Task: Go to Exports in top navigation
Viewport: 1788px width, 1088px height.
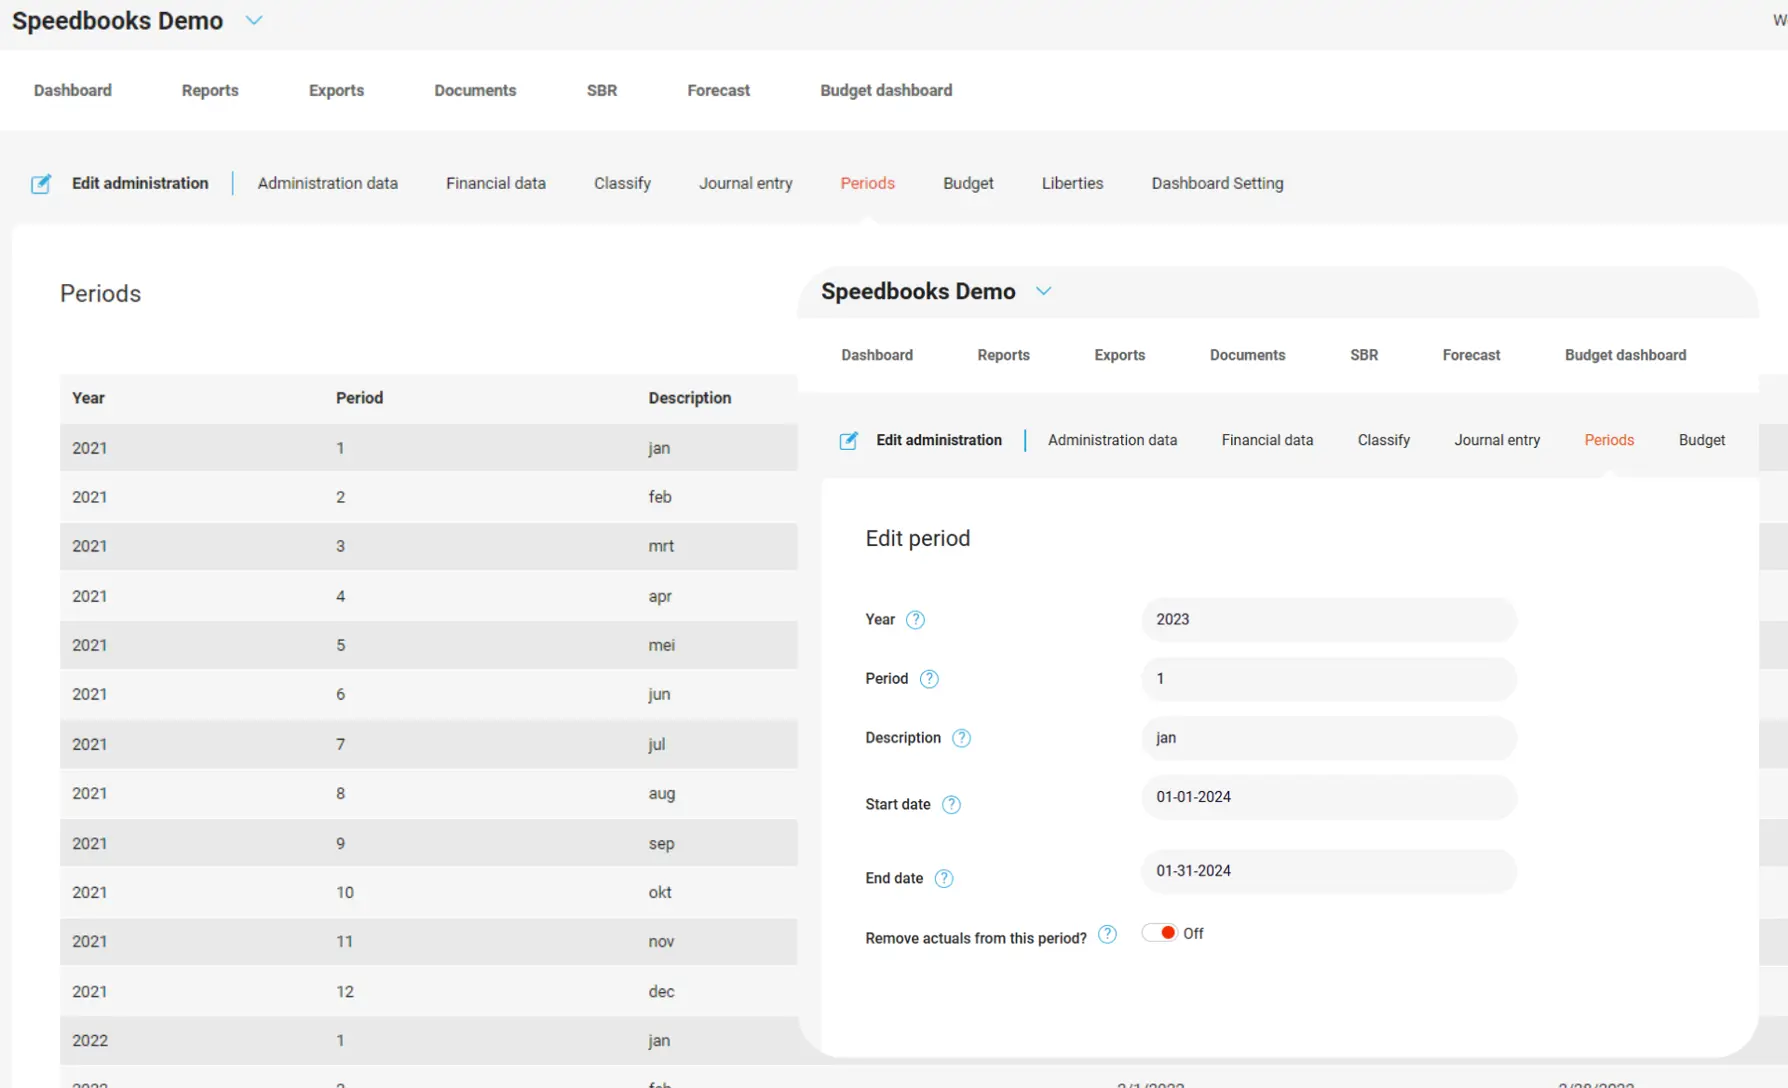Action: coord(336,90)
